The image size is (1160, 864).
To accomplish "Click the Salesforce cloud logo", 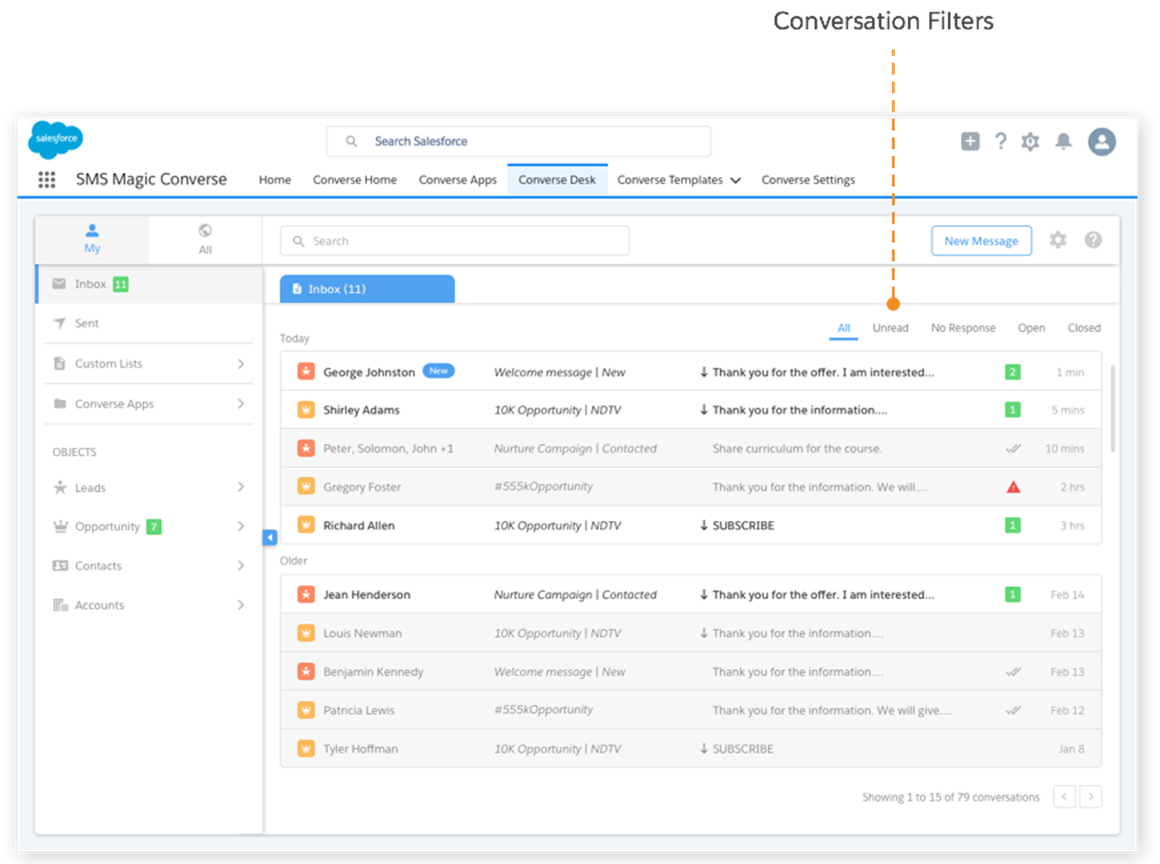I will tap(55, 139).
